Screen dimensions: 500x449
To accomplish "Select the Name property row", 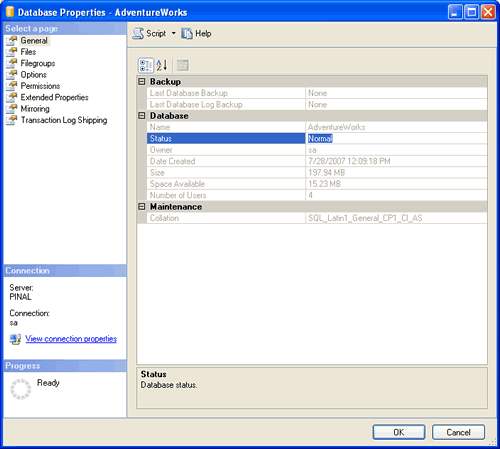I will click(317, 127).
